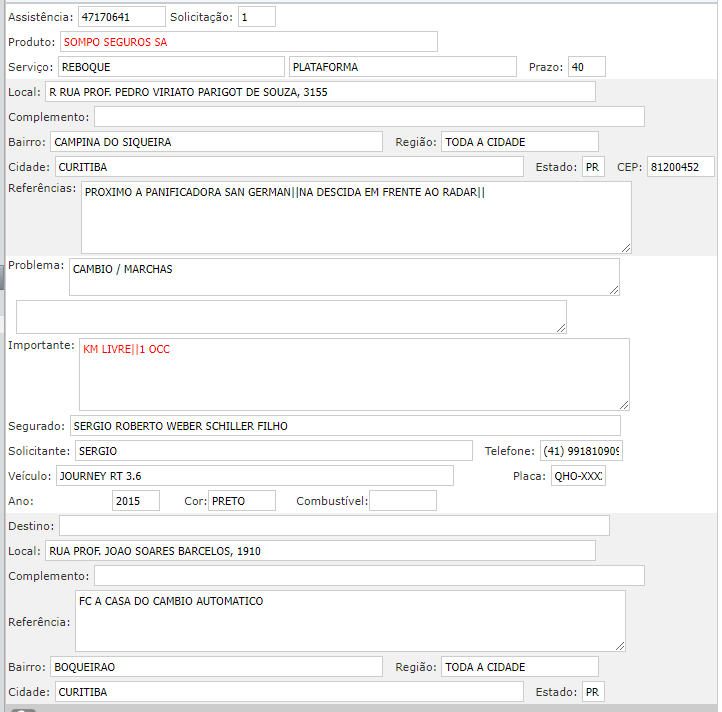
Task: Click the Produto field showing SOMPO SEGUROS SA
Action: [248, 42]
